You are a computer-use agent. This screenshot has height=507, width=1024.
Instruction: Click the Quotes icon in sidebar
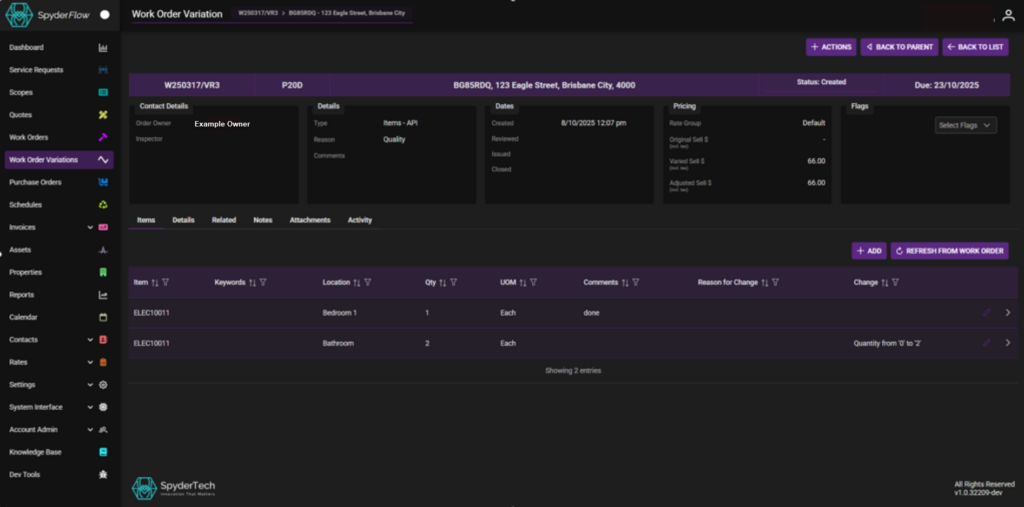[x=103, y=115]
